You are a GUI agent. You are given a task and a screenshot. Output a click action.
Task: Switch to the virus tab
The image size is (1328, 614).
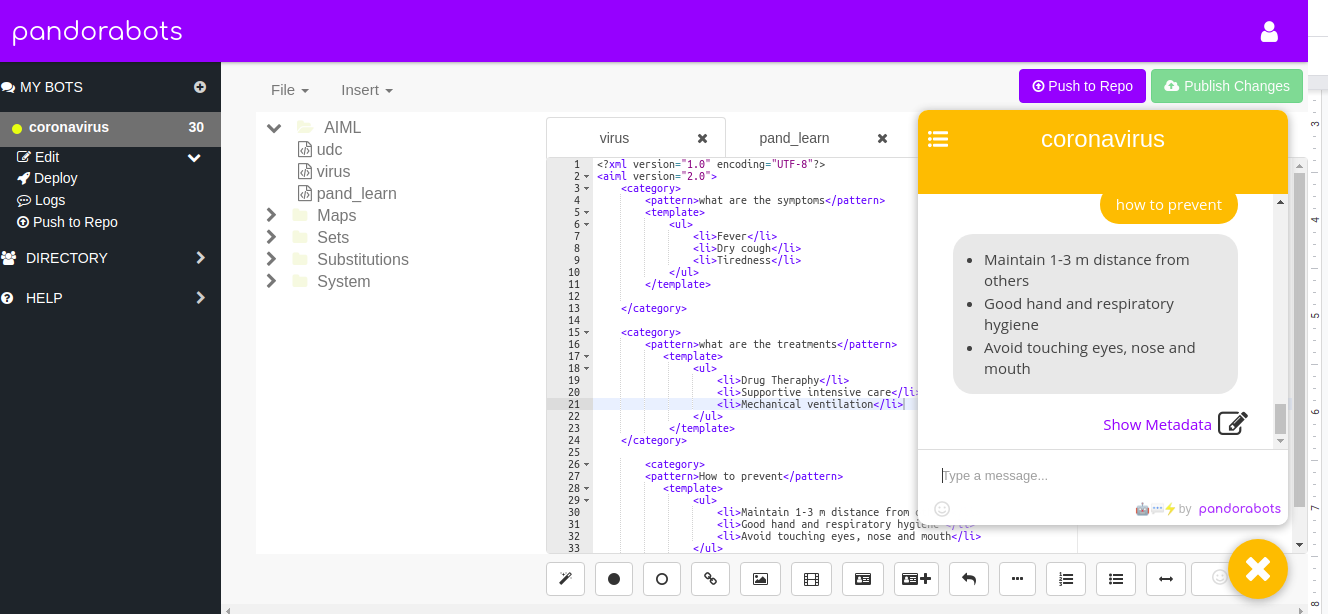[x=615, y=138]
